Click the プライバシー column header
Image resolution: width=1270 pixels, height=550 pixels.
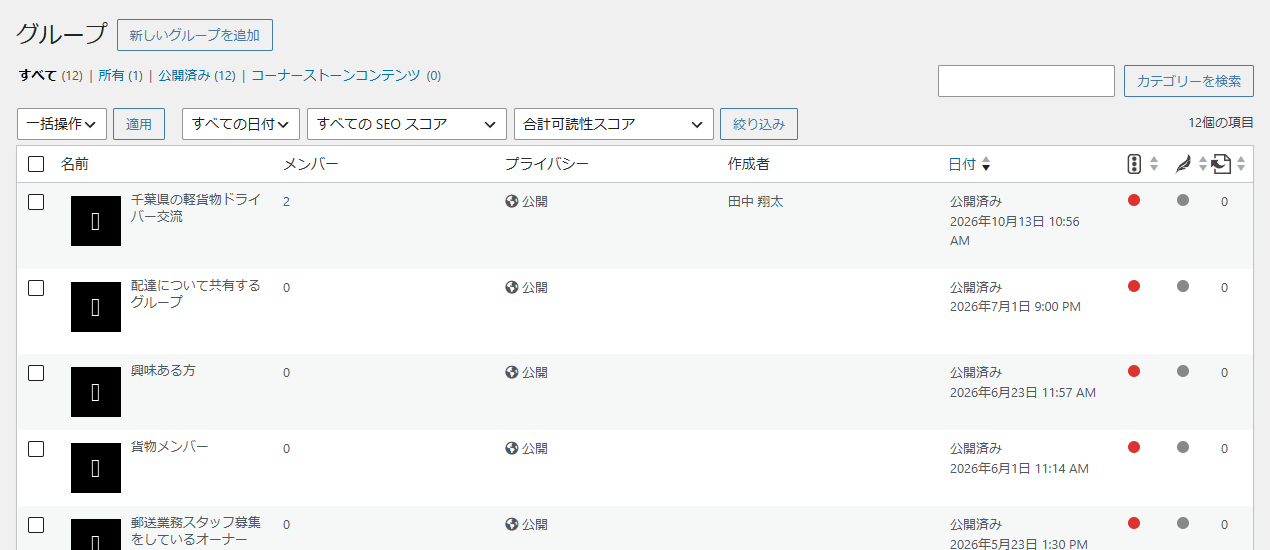tap(547, 164)
